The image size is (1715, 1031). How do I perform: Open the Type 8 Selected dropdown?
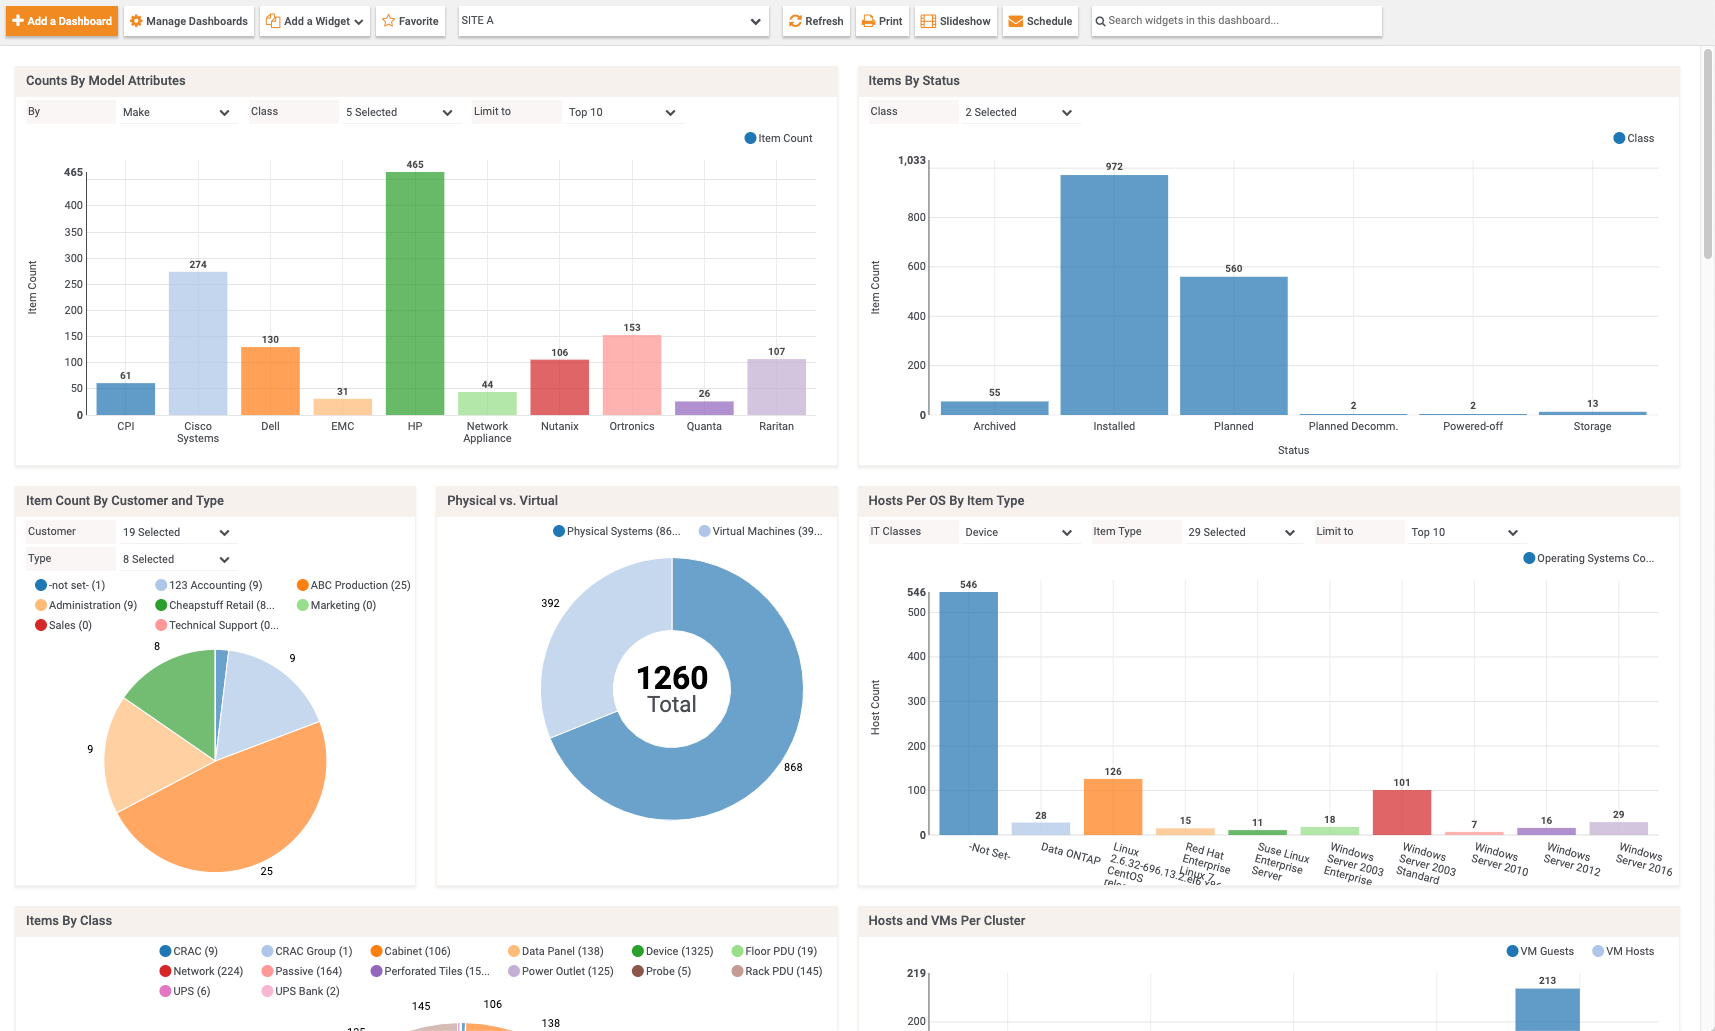[x=176, y=559]
